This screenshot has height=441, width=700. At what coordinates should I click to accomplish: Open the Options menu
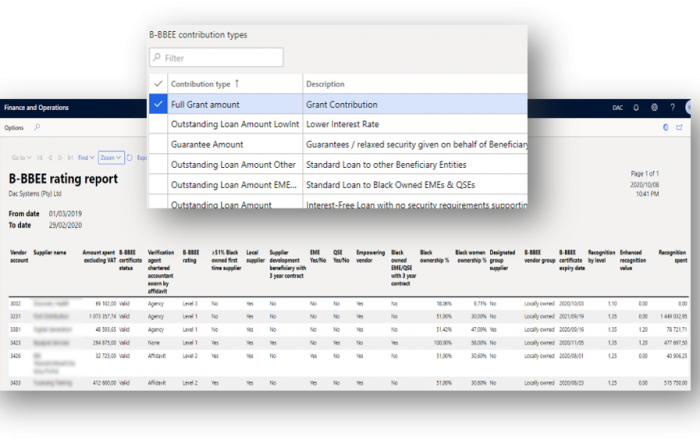[x=14, y=128]
